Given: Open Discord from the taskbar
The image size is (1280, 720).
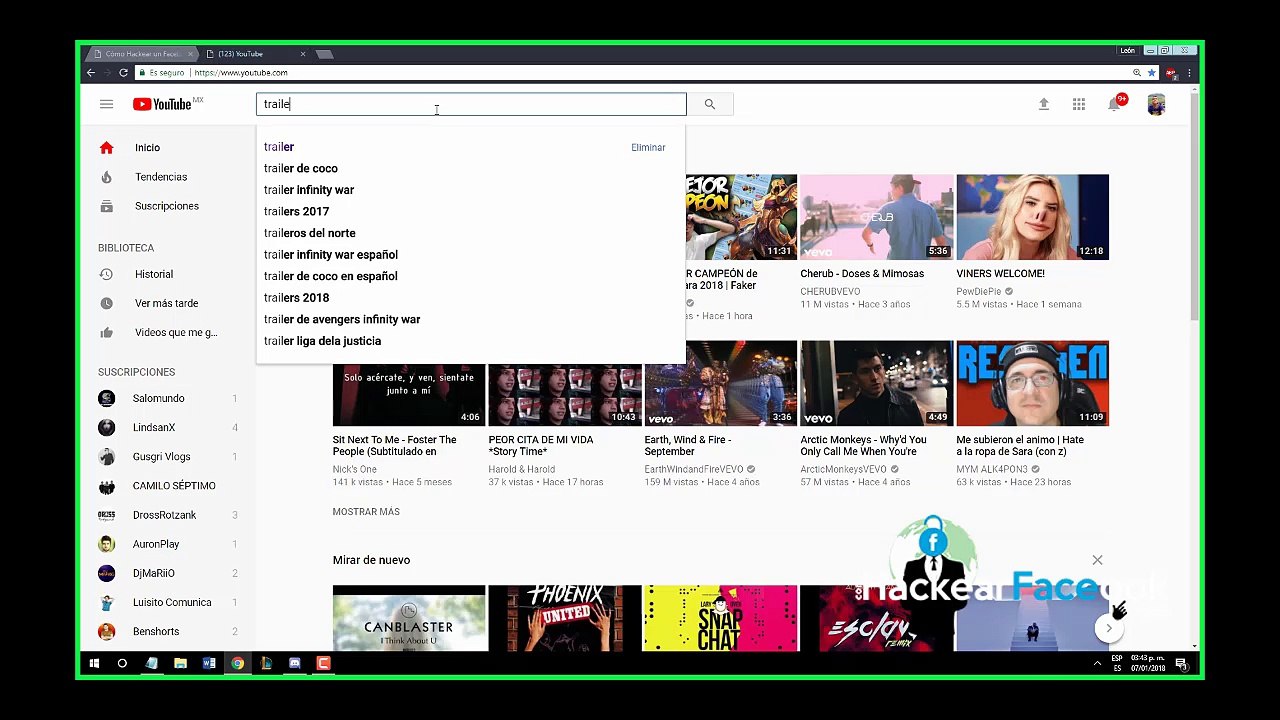Looking at the screenshot, I should (295, 663).
